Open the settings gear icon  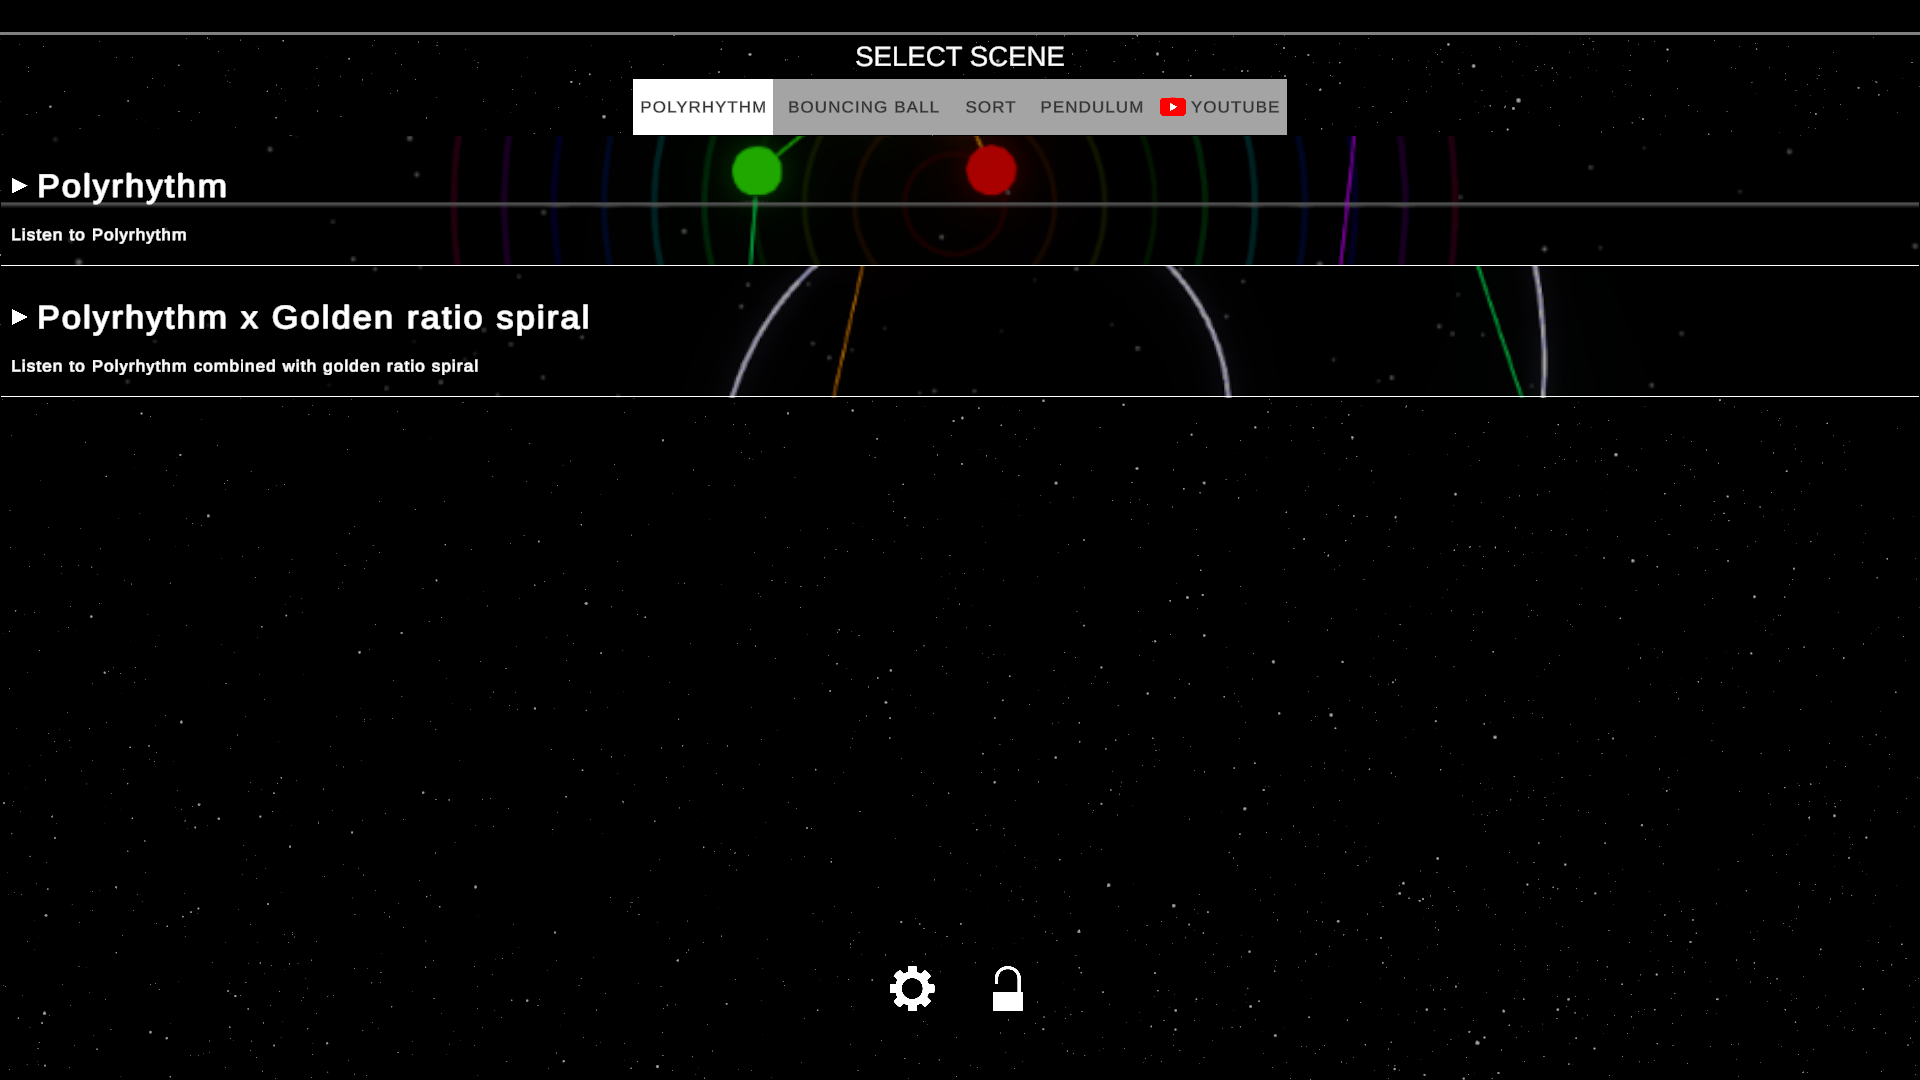912,988
